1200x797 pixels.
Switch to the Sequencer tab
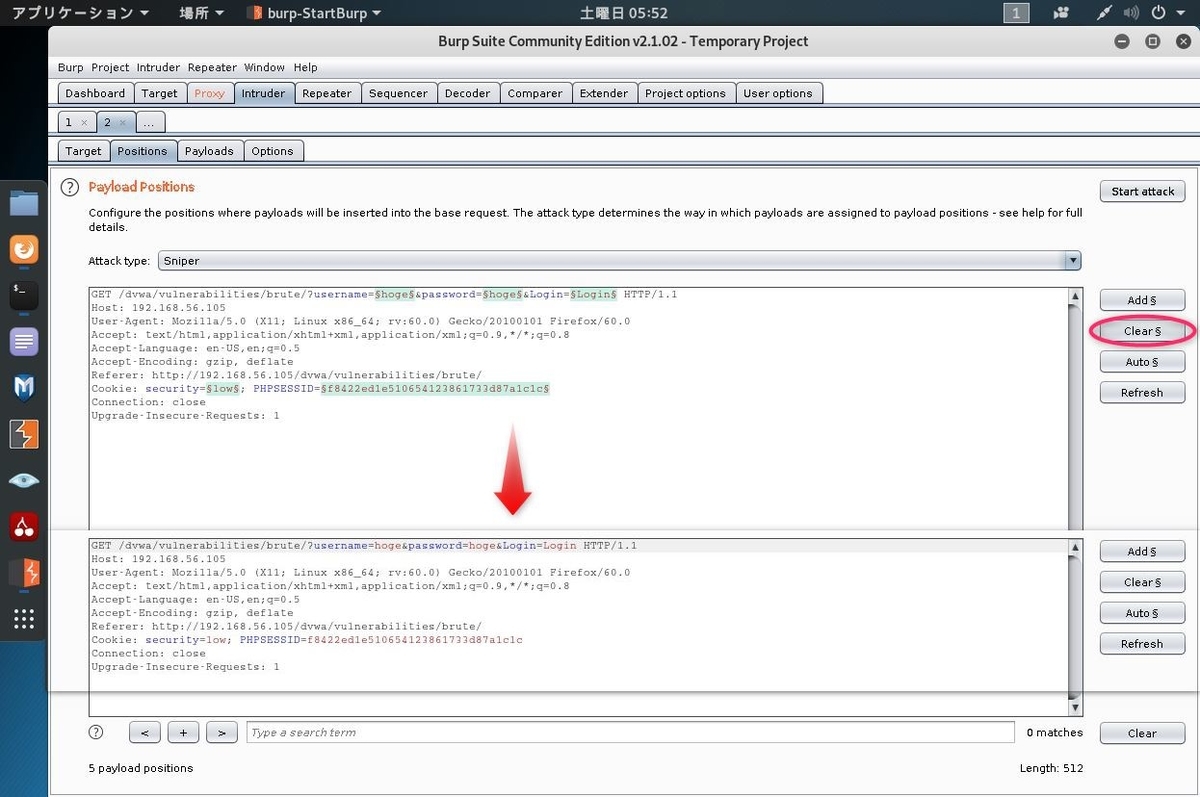[398, 93]
